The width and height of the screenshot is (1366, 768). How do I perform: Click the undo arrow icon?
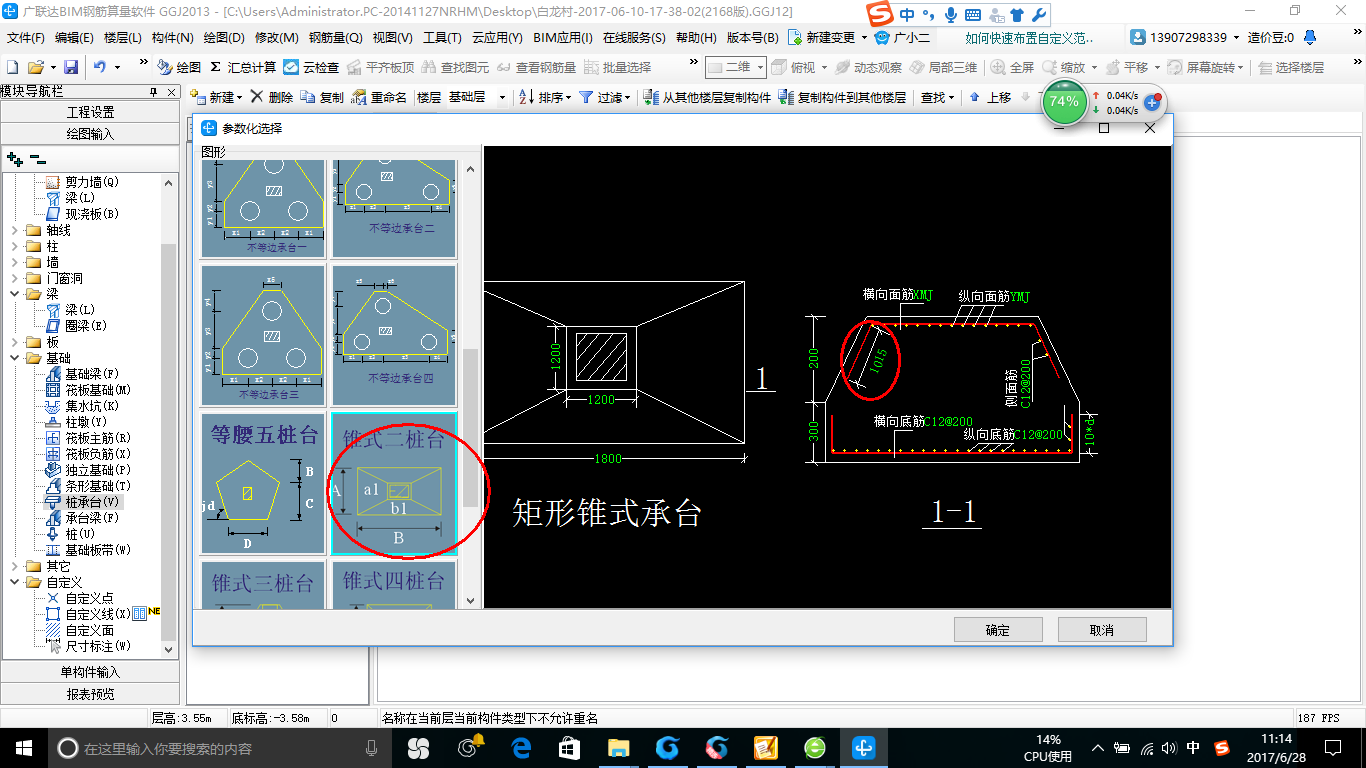pos(100,67)
